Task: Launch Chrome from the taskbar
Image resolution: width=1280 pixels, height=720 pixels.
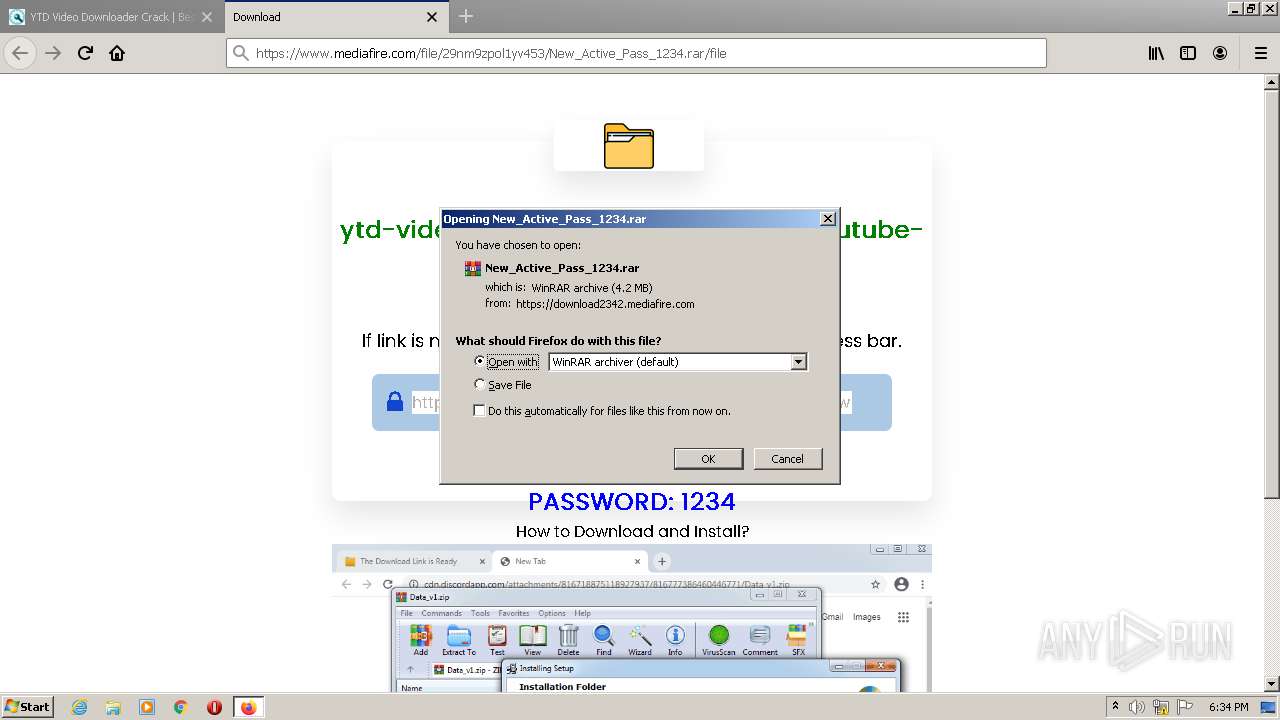Action: pos(181,707)
